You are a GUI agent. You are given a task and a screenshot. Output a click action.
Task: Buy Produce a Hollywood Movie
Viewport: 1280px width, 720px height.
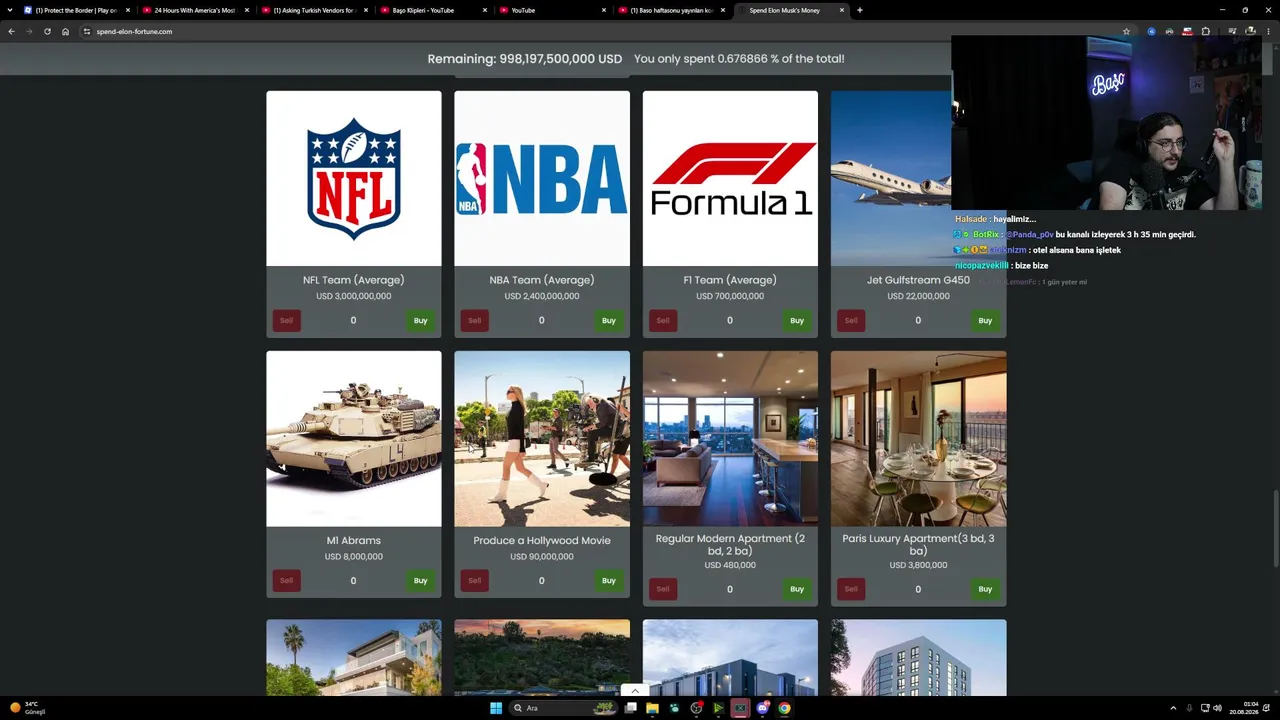[609, 581]
